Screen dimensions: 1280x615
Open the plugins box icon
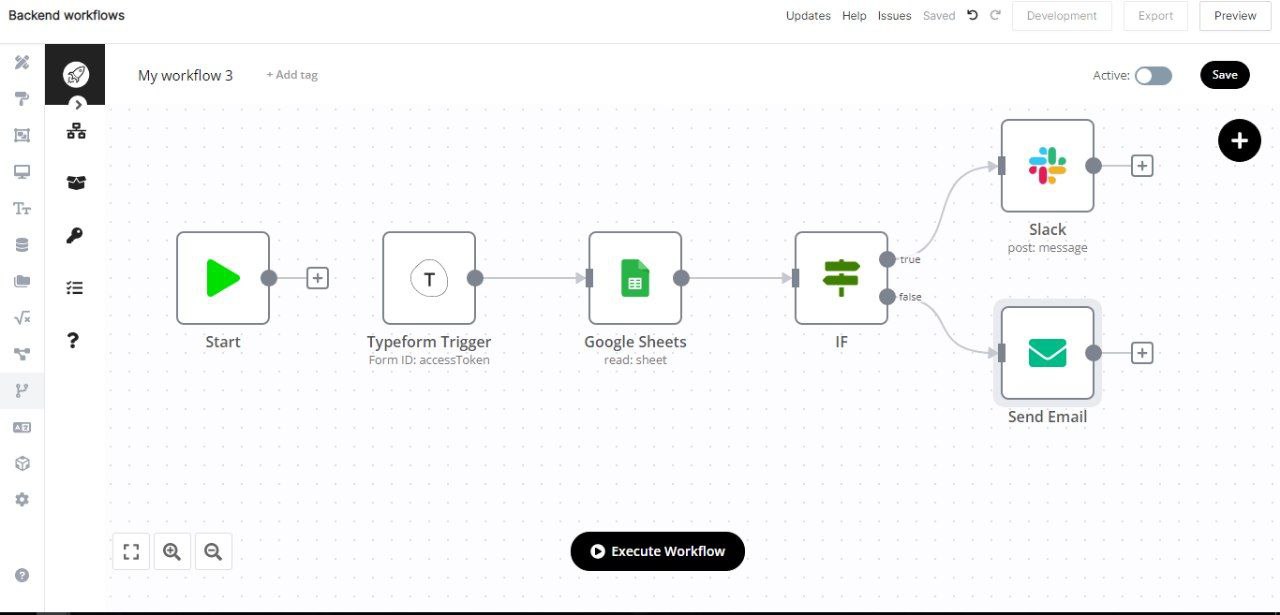pyautogui.click(x=22, y=462)
